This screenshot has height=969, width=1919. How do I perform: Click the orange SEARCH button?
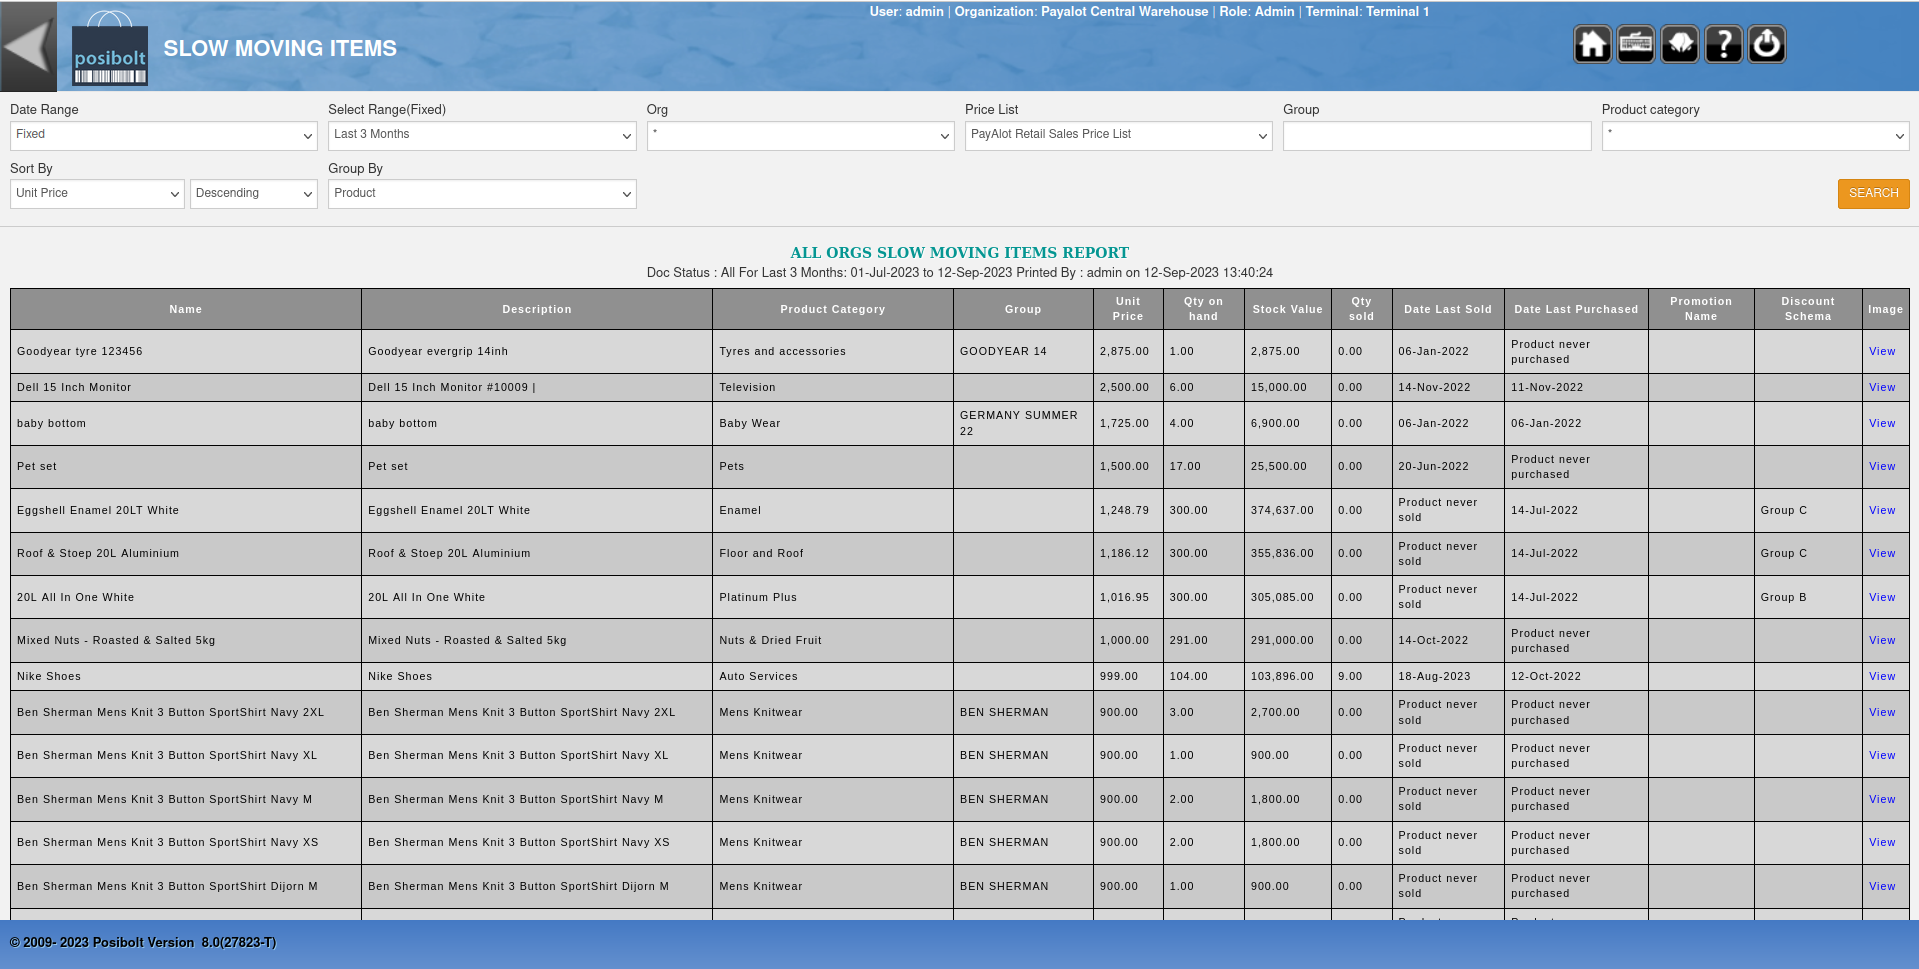point(1873,194)
